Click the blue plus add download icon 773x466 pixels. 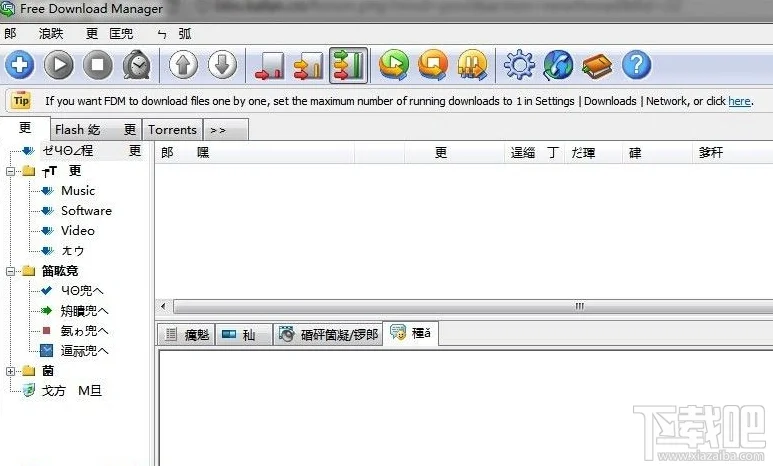coord(19,65)
